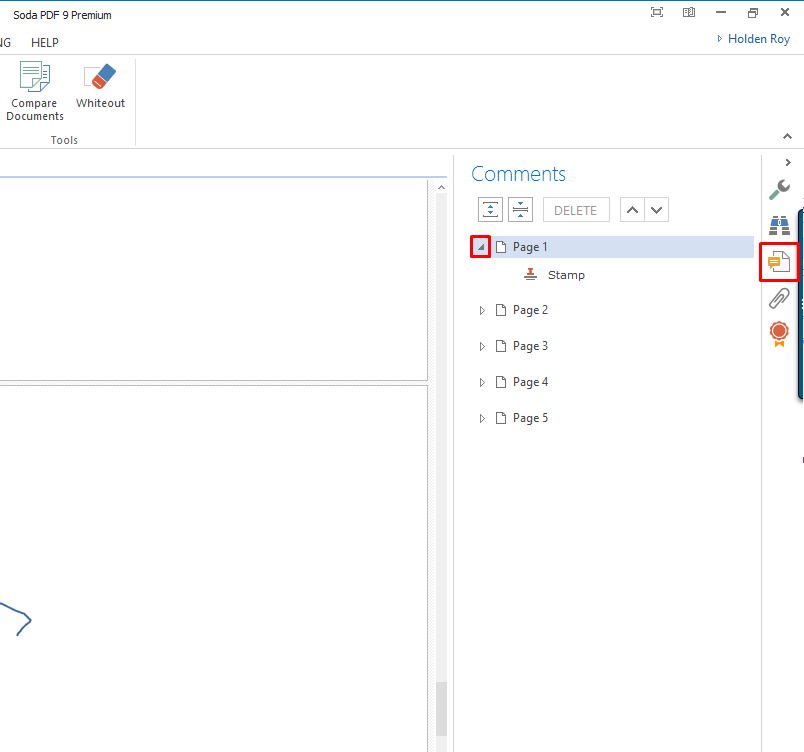The image size is (804, 752).
Task: Collapse the right sidebar with the arrow
Action: point(788,162)
